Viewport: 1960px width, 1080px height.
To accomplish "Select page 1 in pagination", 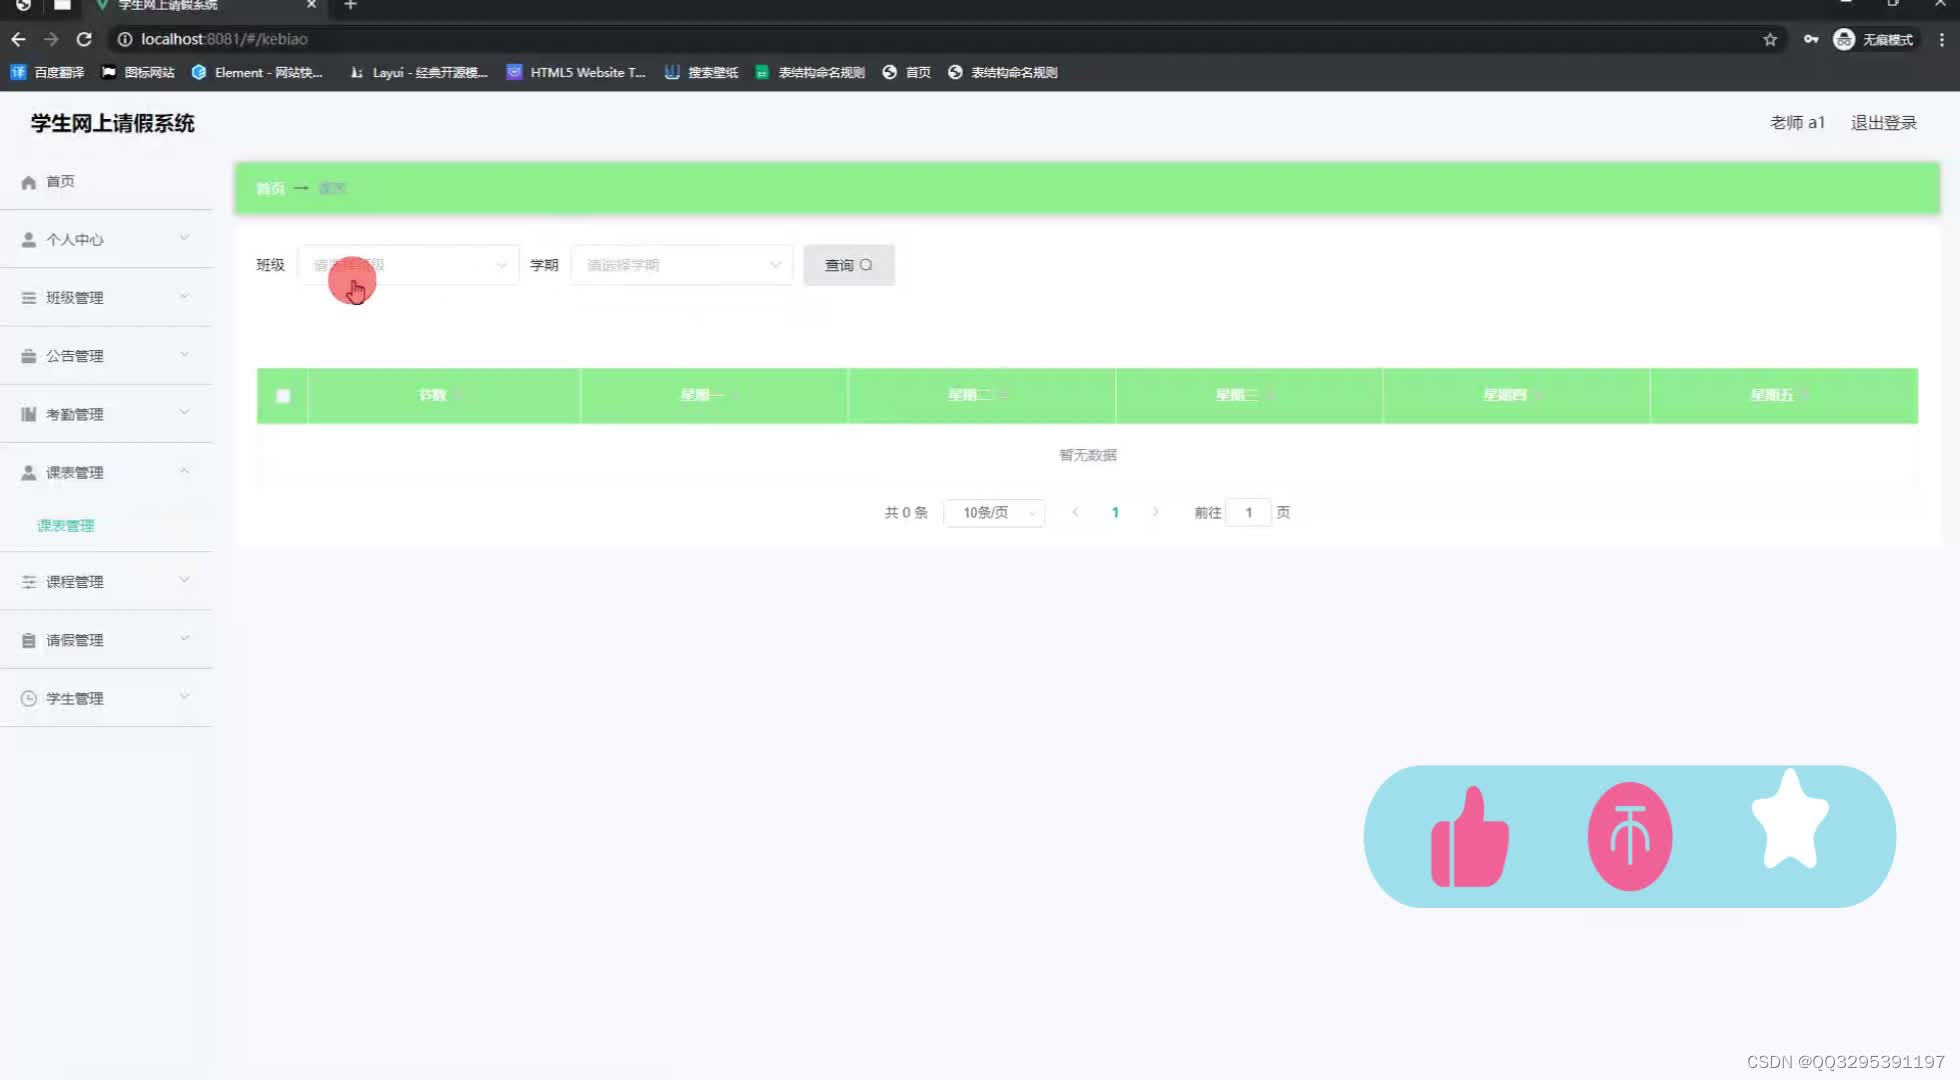I will pyautogui.click(x=1115, y=513).
